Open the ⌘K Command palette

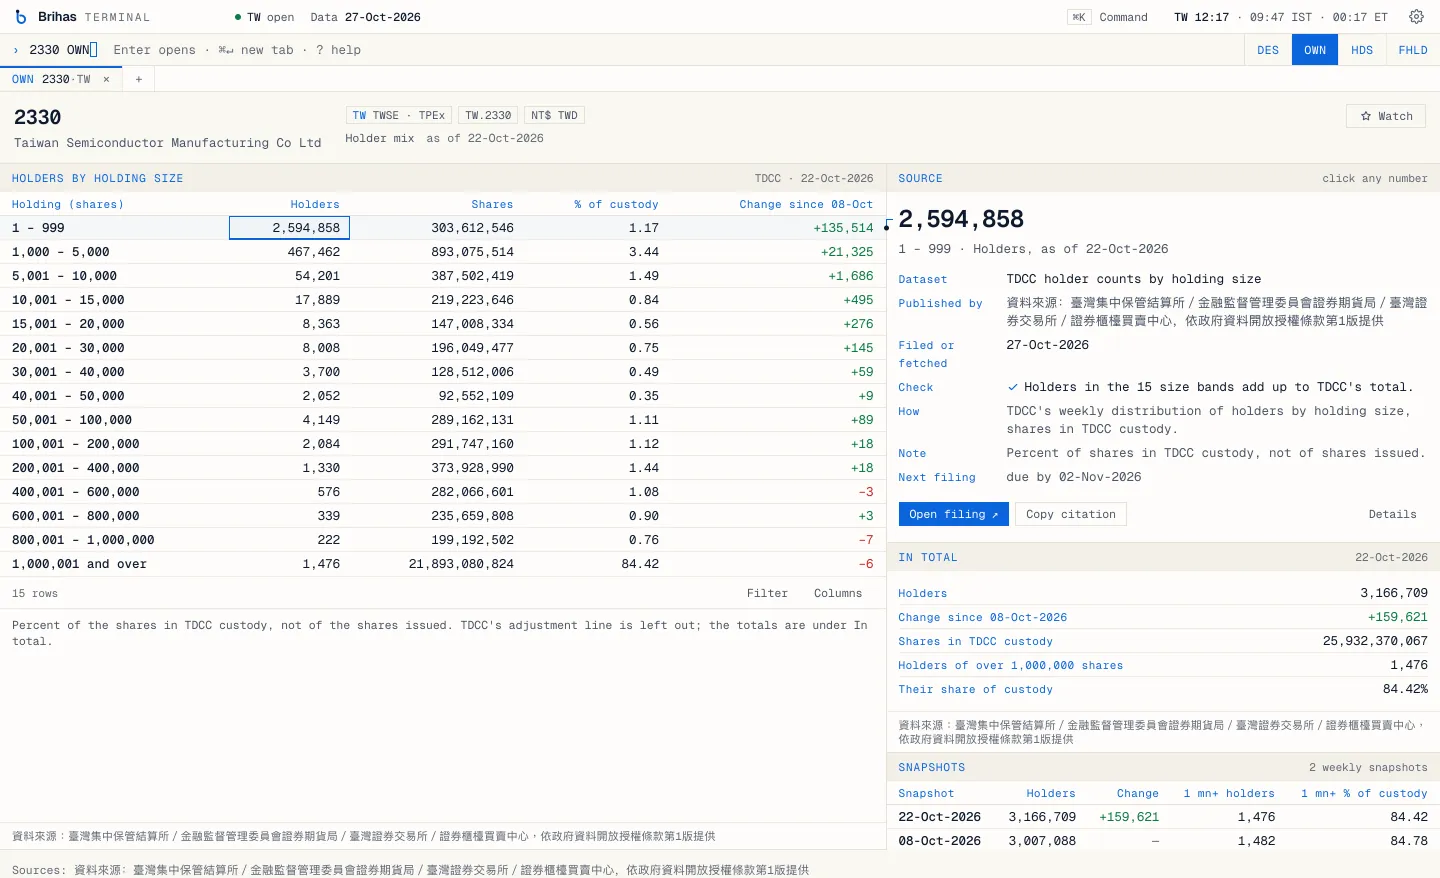pyautogui.click(x=1108, y=17)
